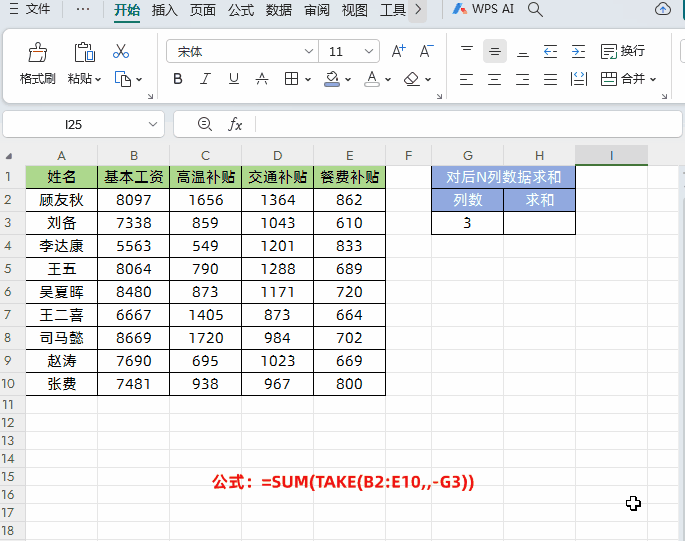Image resolution: width=685 pixels, height=541 pixels.
Task: Align text left horizontally
Action: (x=467, y=79)
